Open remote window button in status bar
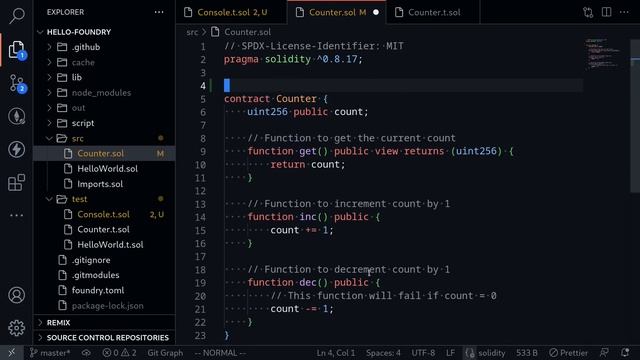 tap(12, 353)
